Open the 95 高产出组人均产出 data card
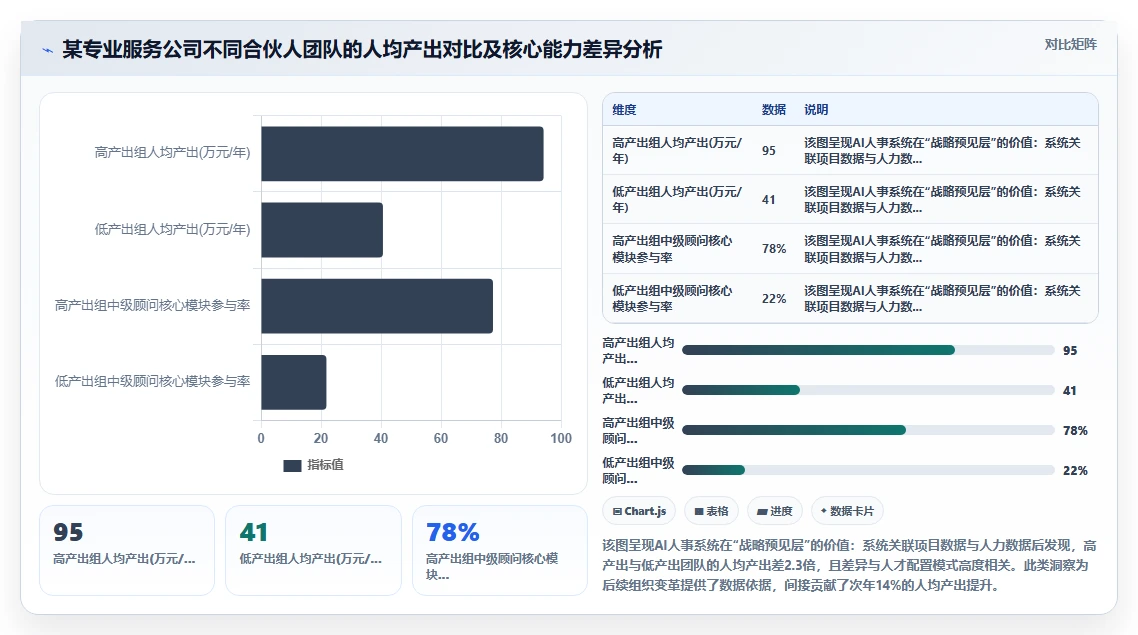The image size is (1138, 635). (127, 550)
